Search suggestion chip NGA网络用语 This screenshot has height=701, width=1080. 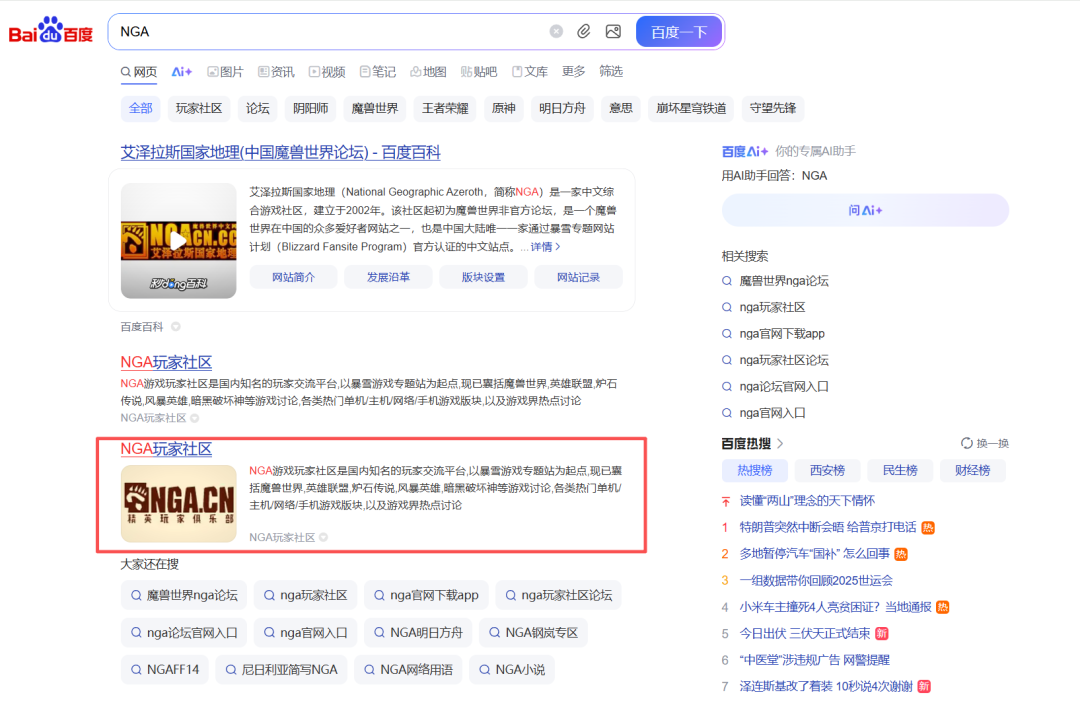[408, 669]
